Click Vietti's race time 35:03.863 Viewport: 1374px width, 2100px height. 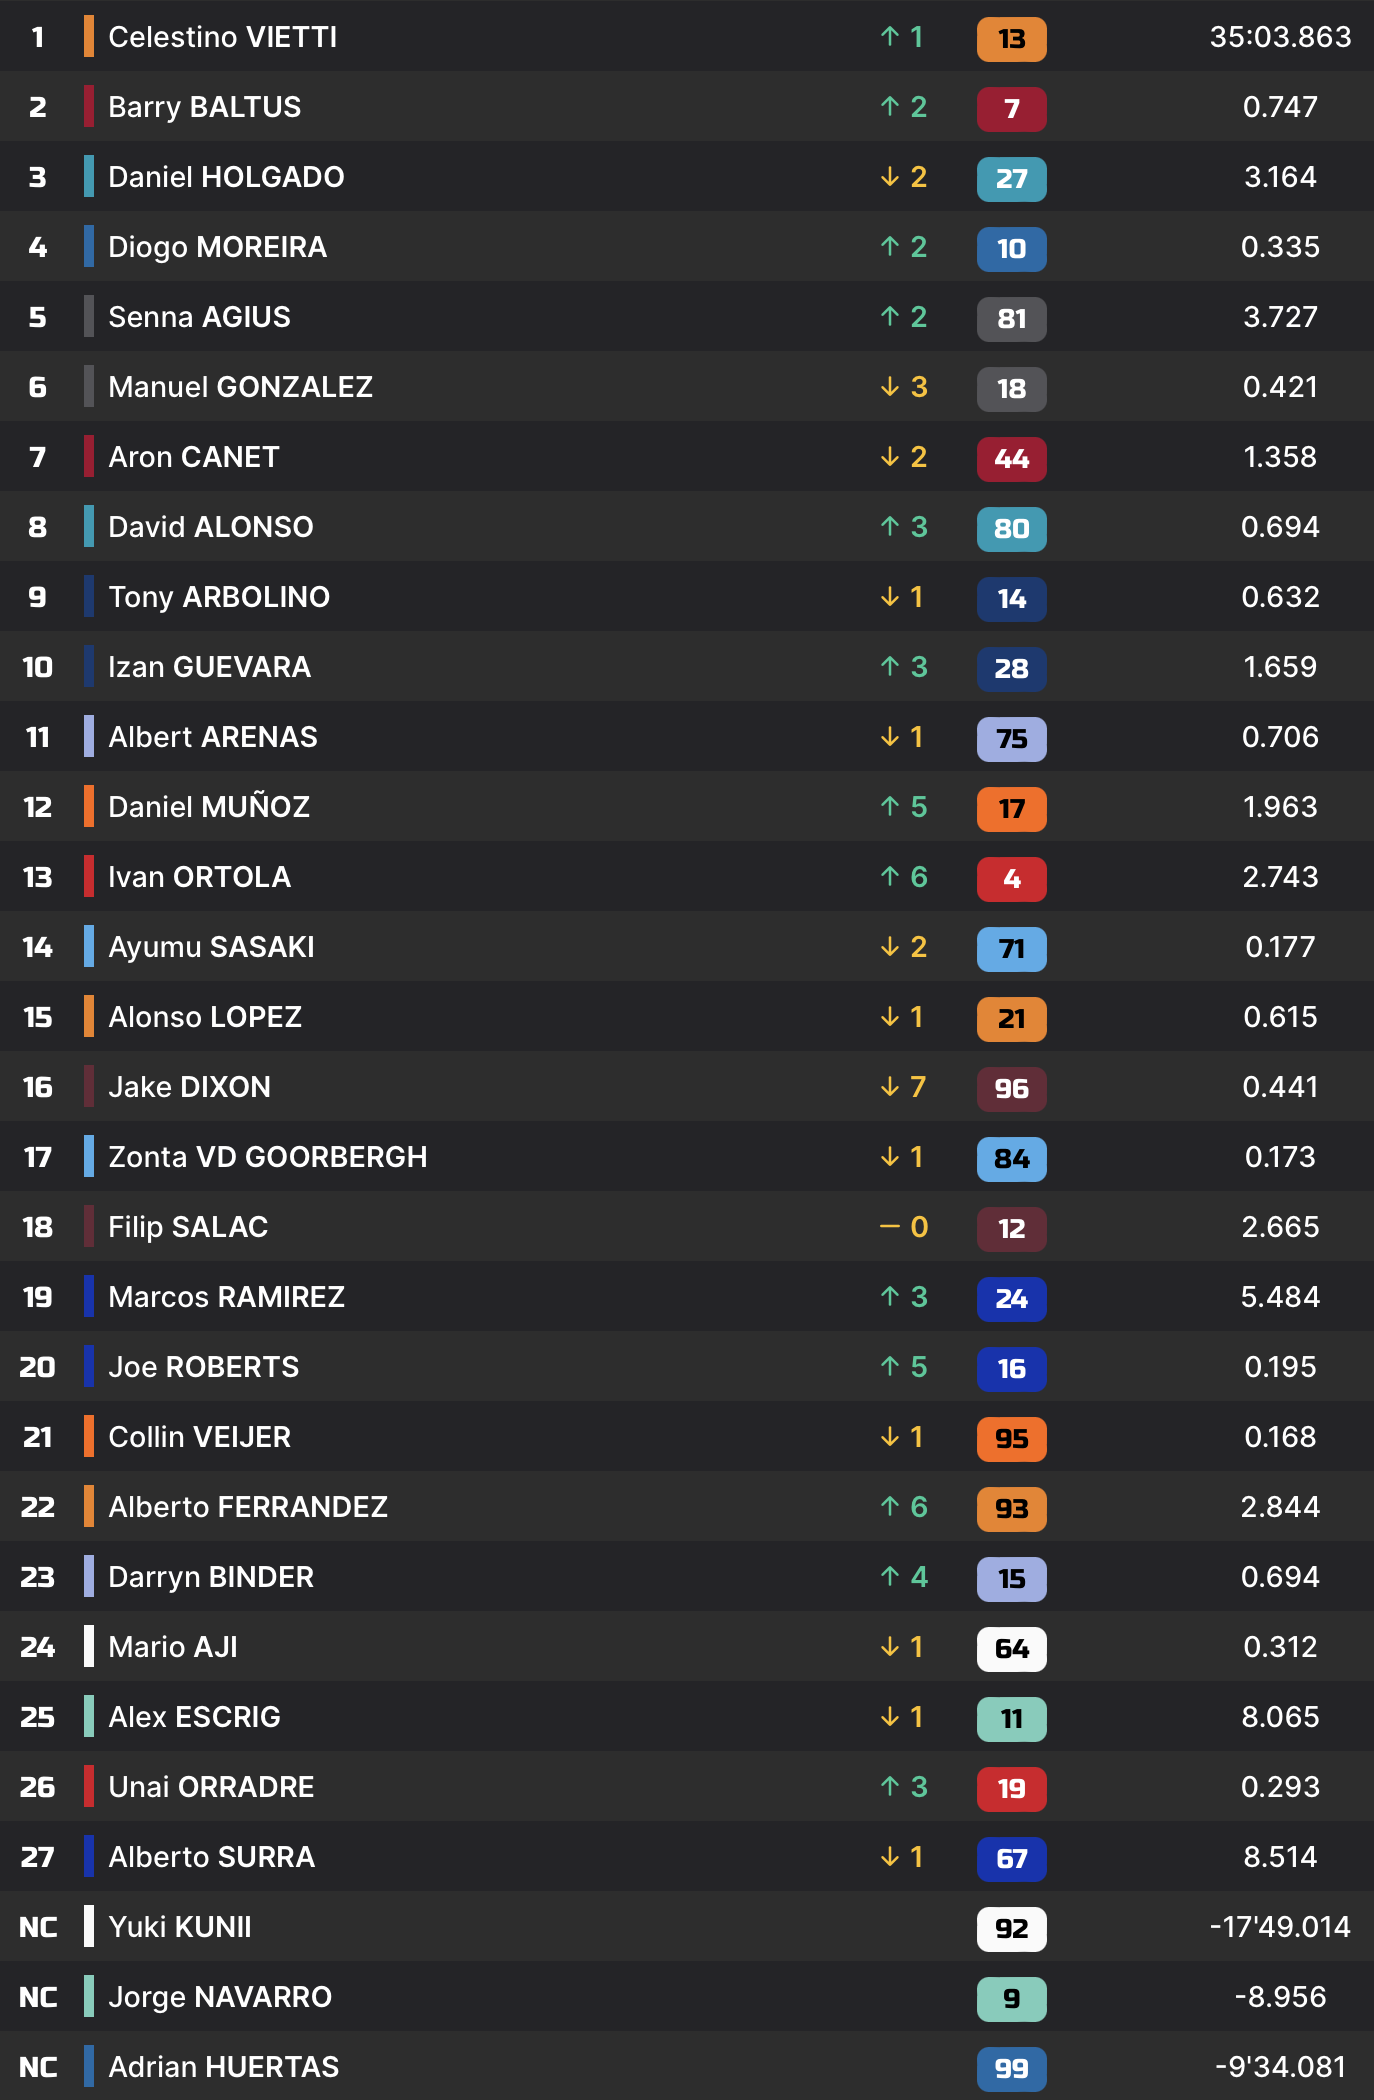(x=1280, y=37)
